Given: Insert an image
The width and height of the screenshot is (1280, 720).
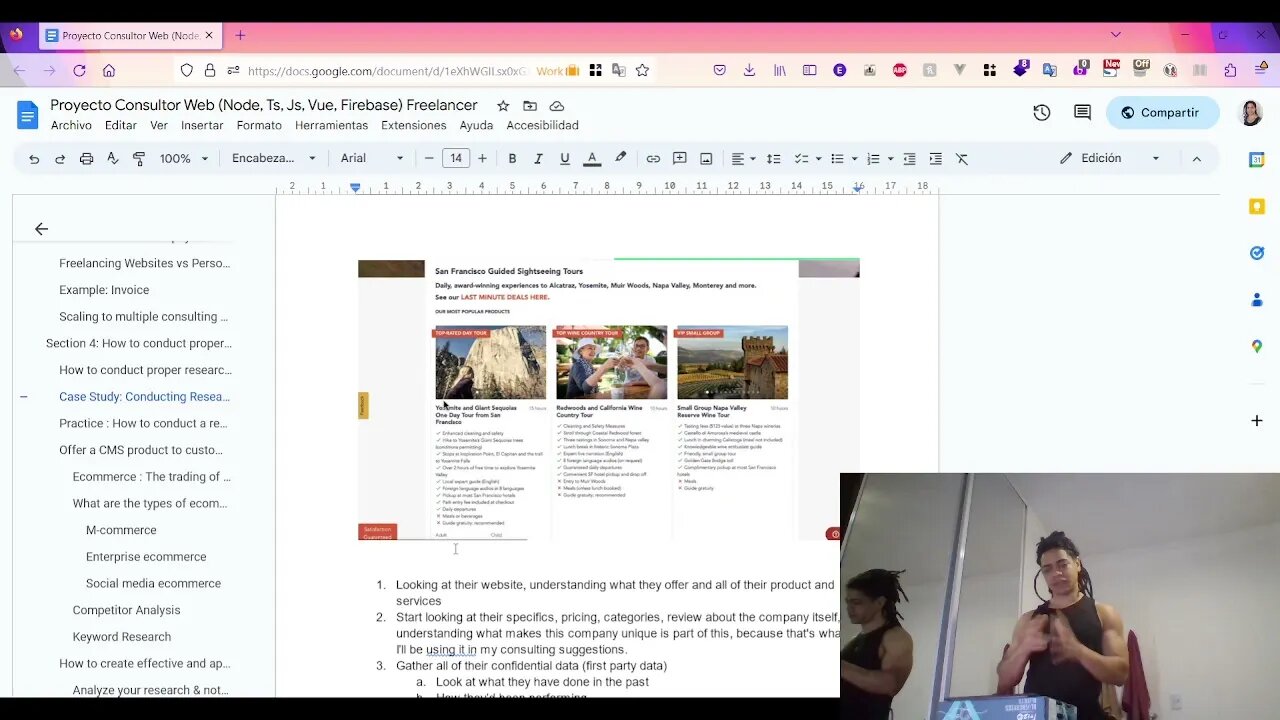Looking at the screenshot, I should (x=706, y=159).
